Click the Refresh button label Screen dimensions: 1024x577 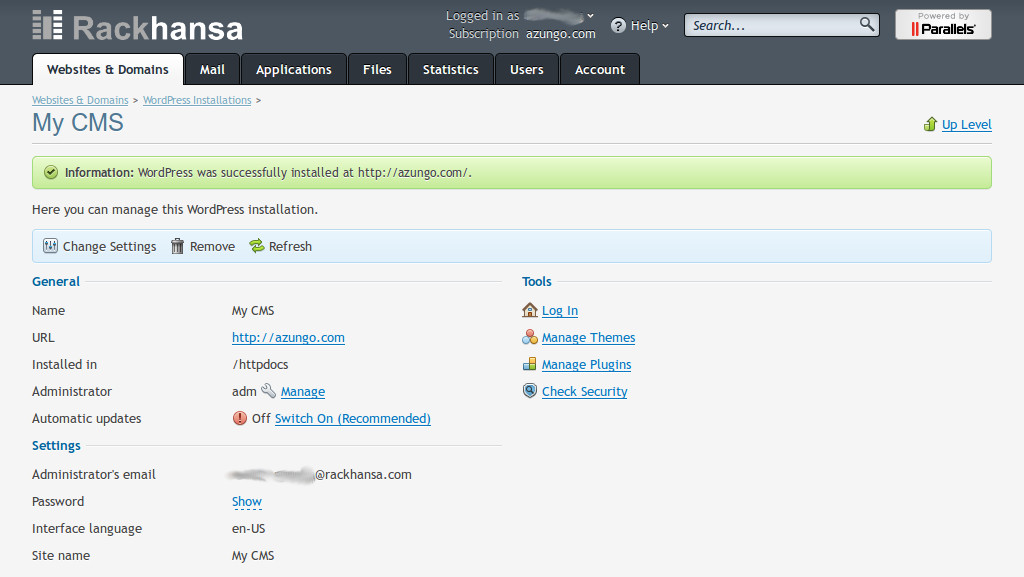tap(291, 246)
